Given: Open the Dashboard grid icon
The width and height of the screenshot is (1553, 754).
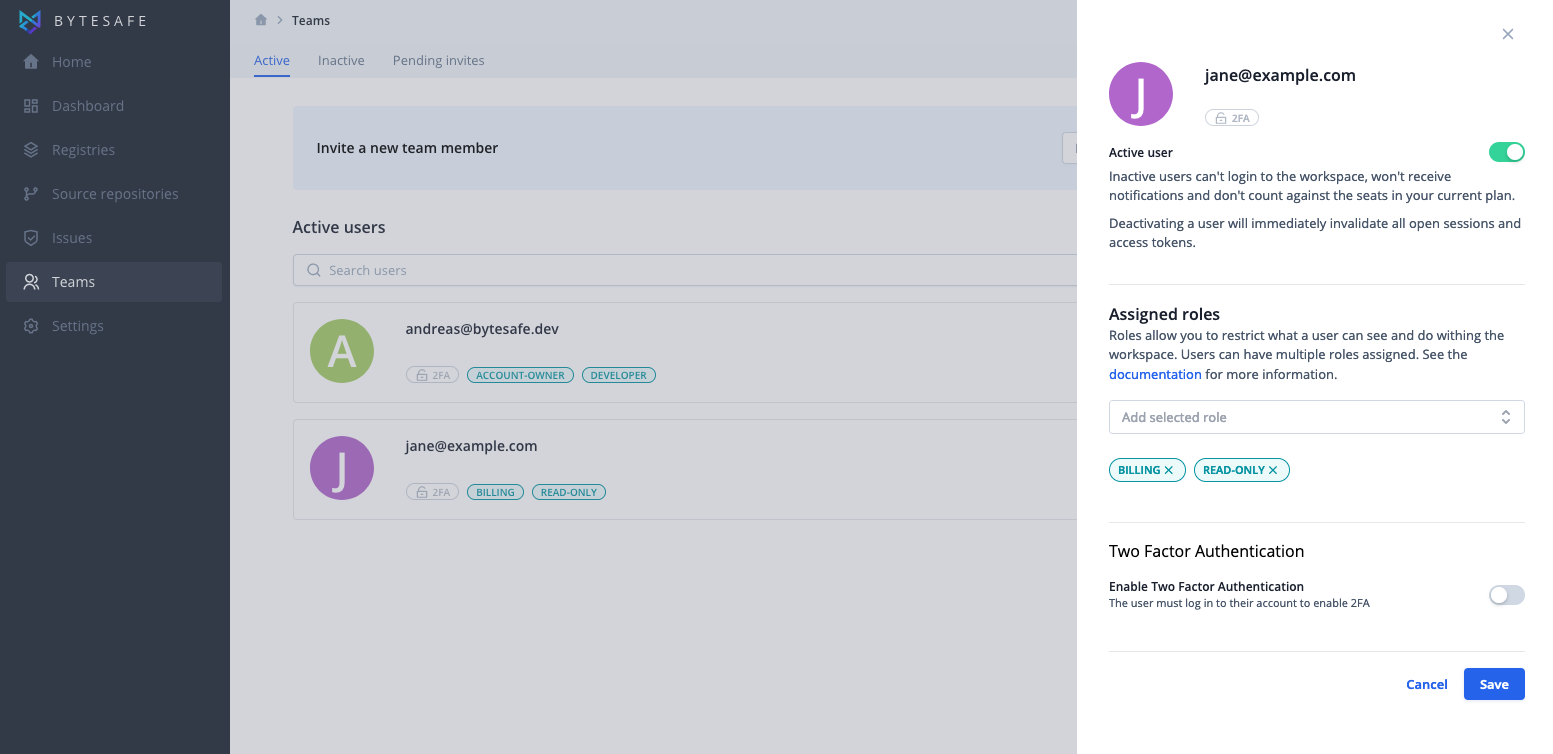Looking at the screenshot, I should [x=31, y=106].
